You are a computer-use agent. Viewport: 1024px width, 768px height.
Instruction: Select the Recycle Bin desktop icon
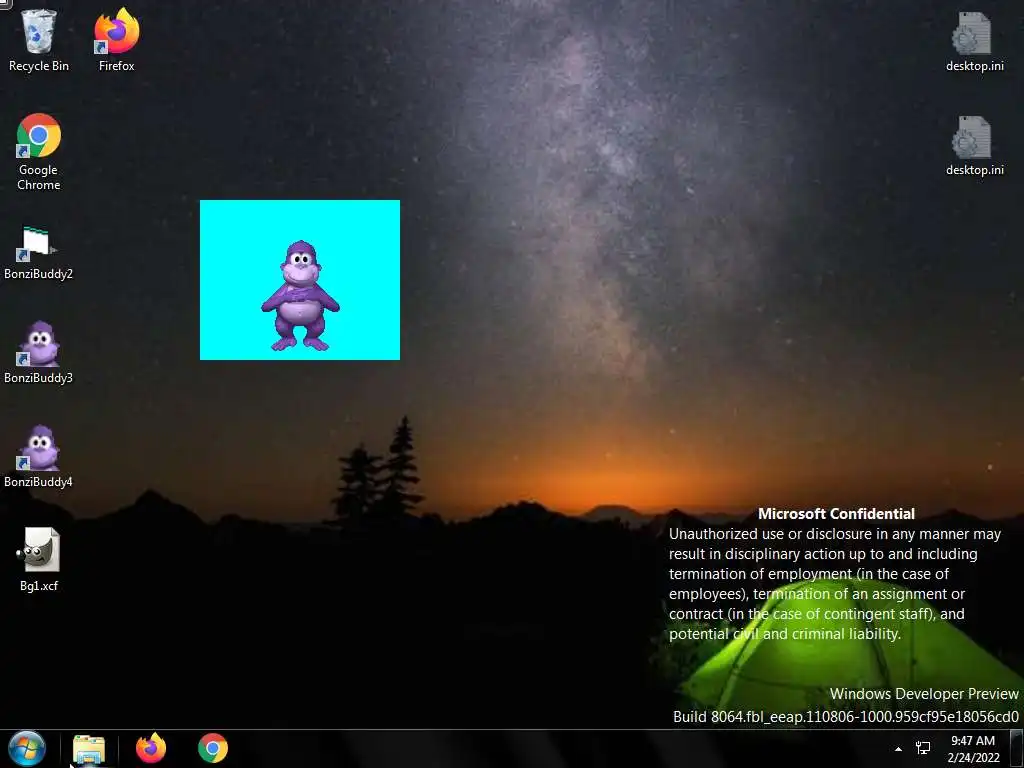point(39,40)
